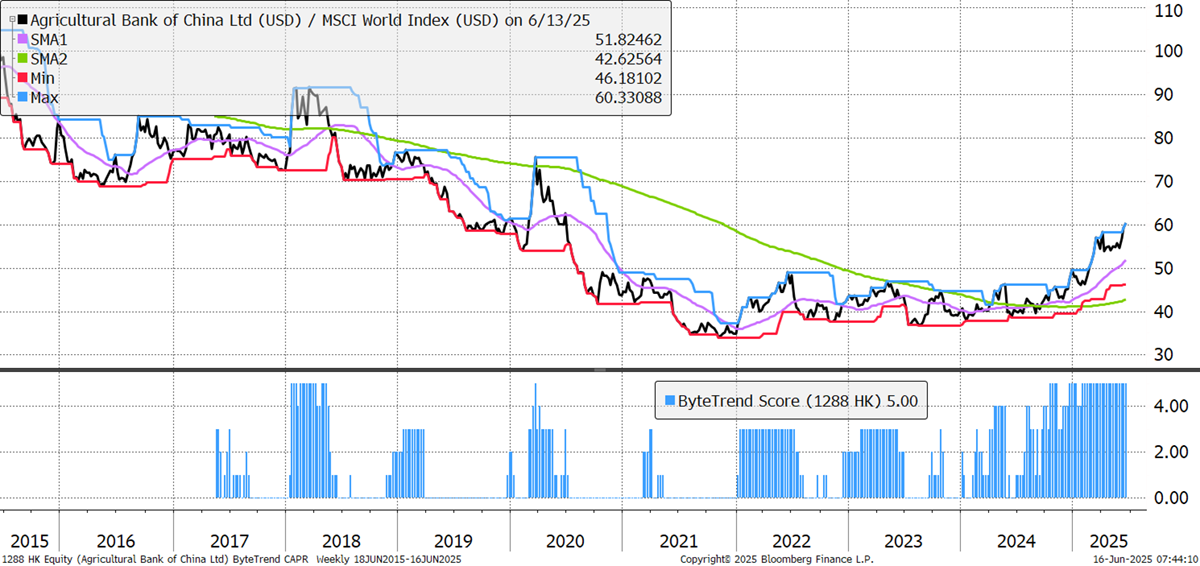1200x566 pixels.
Task: Select the SMA2 legend label
Action: pos(49,59)
